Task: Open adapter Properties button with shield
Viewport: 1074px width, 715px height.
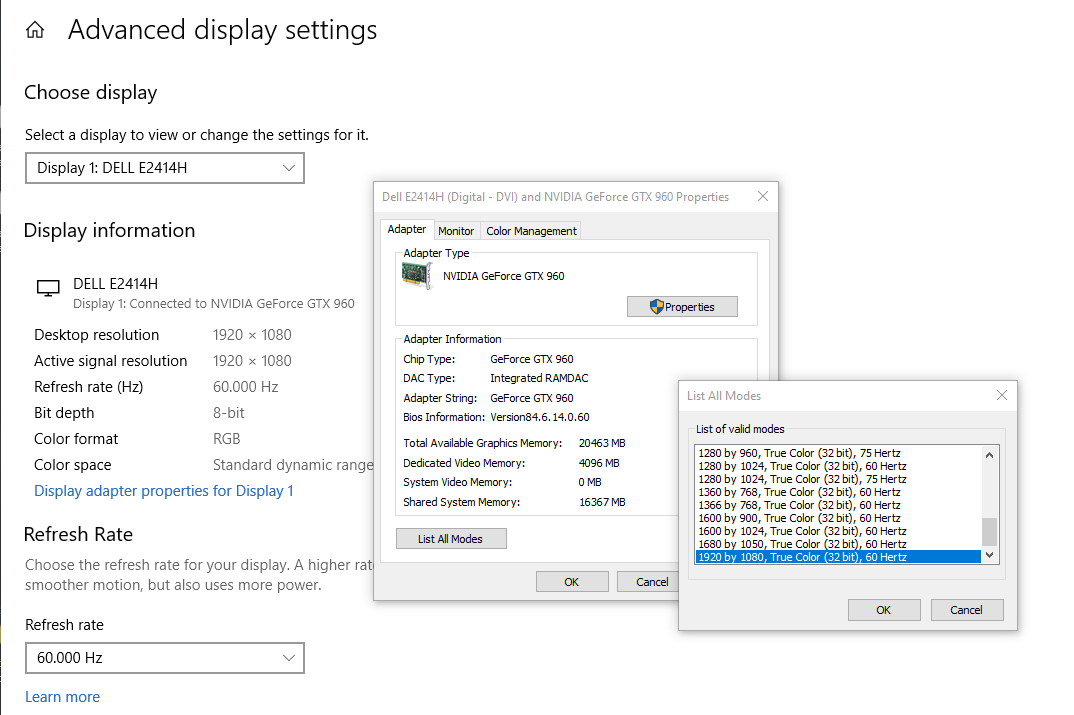Action: 682,307
